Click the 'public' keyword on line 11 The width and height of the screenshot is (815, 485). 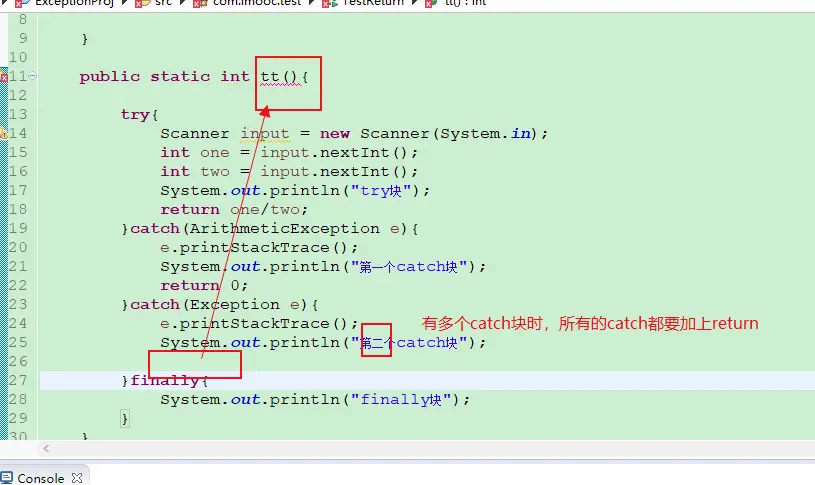(x=110, y=76)
